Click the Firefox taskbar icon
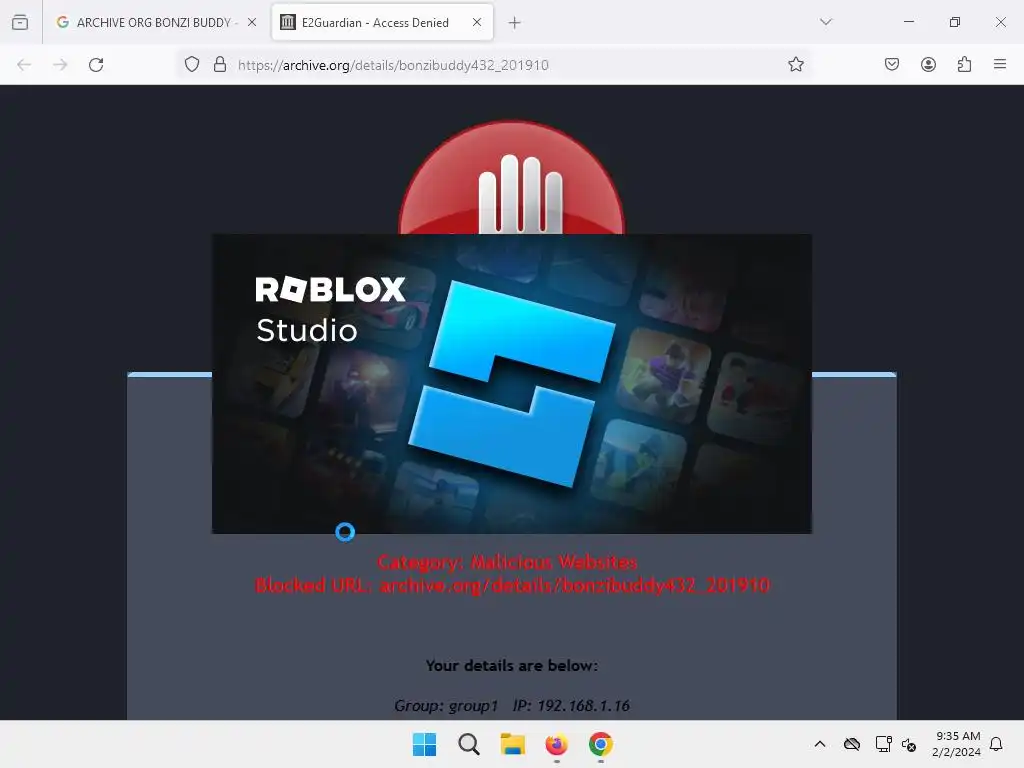The height and width of the screenshot is (768, 1024). pyautogui.click(x=556, y=744)
